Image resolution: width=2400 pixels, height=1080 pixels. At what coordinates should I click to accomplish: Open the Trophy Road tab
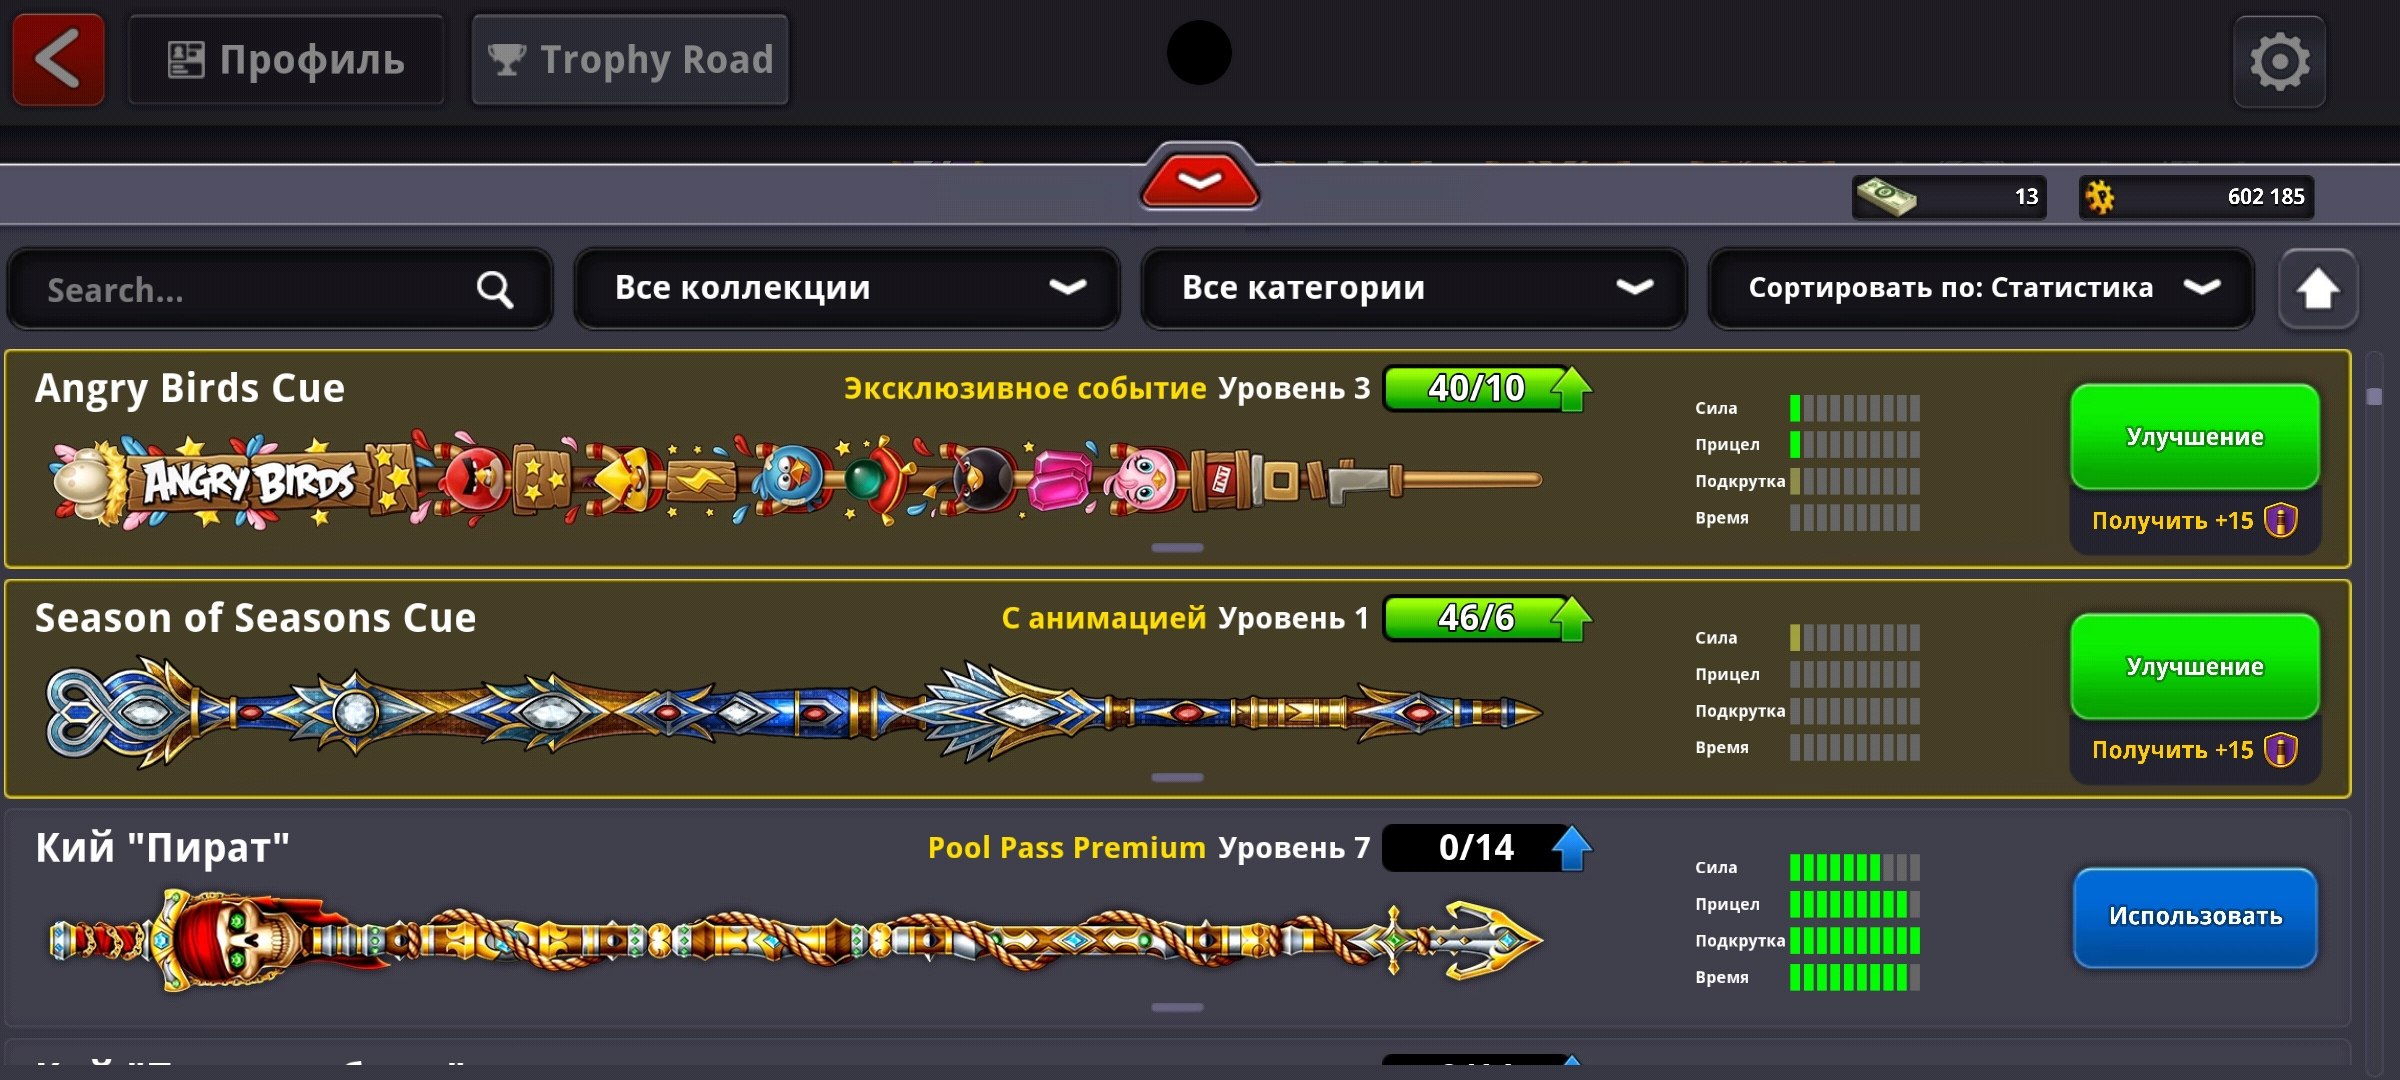click(630, 60)
